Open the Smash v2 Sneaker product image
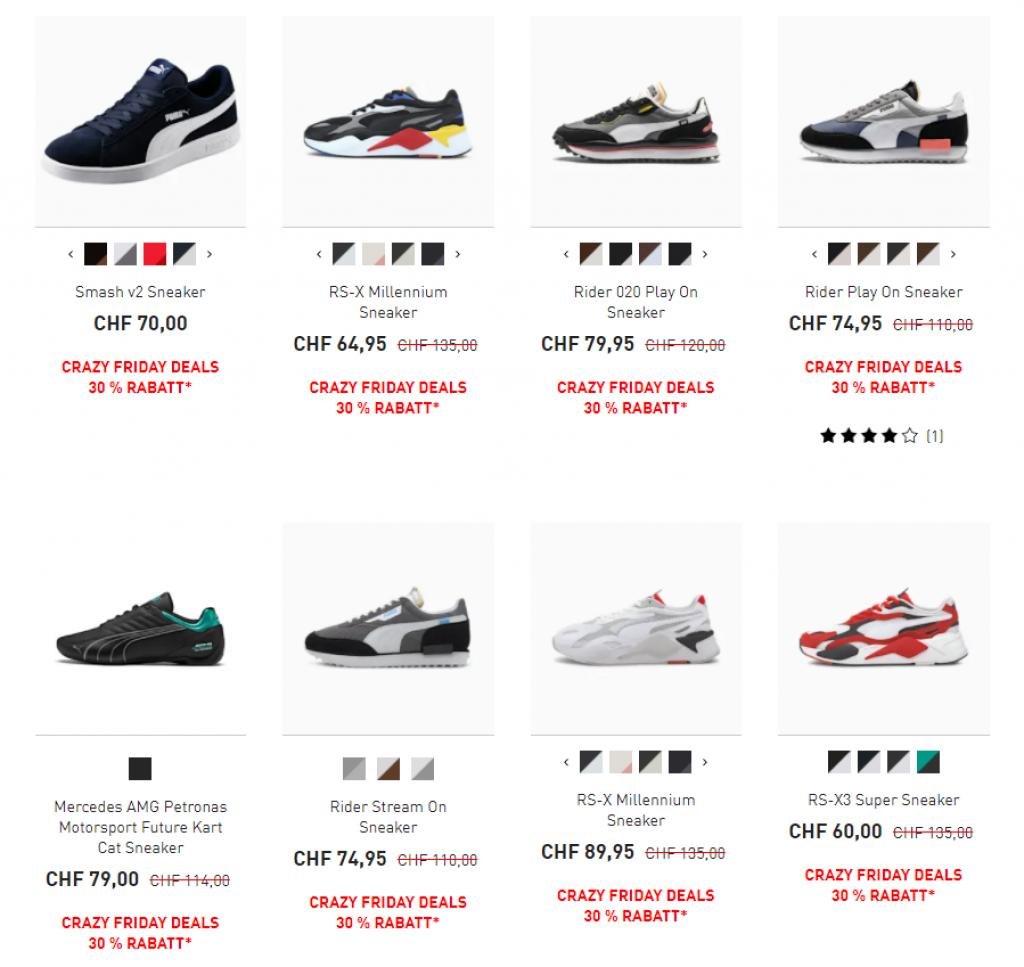 point(140,121)
